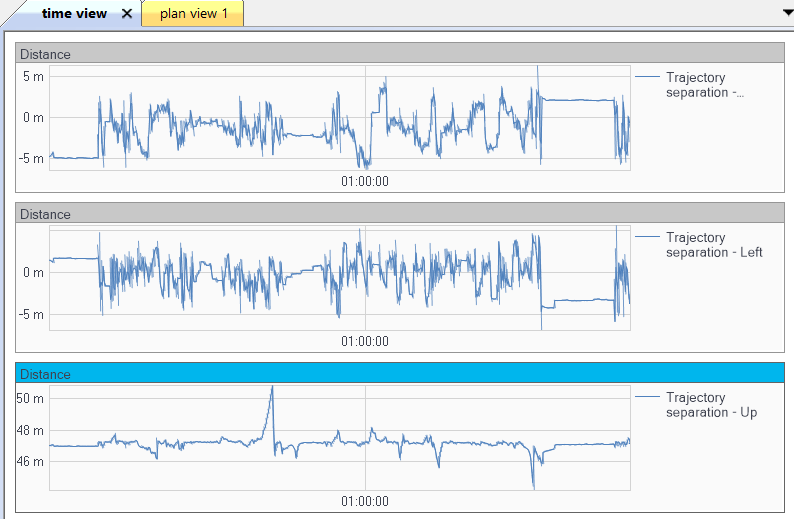794x519 pixels.
Task: Switch to the plan view 1 tab
Action: 193,14
